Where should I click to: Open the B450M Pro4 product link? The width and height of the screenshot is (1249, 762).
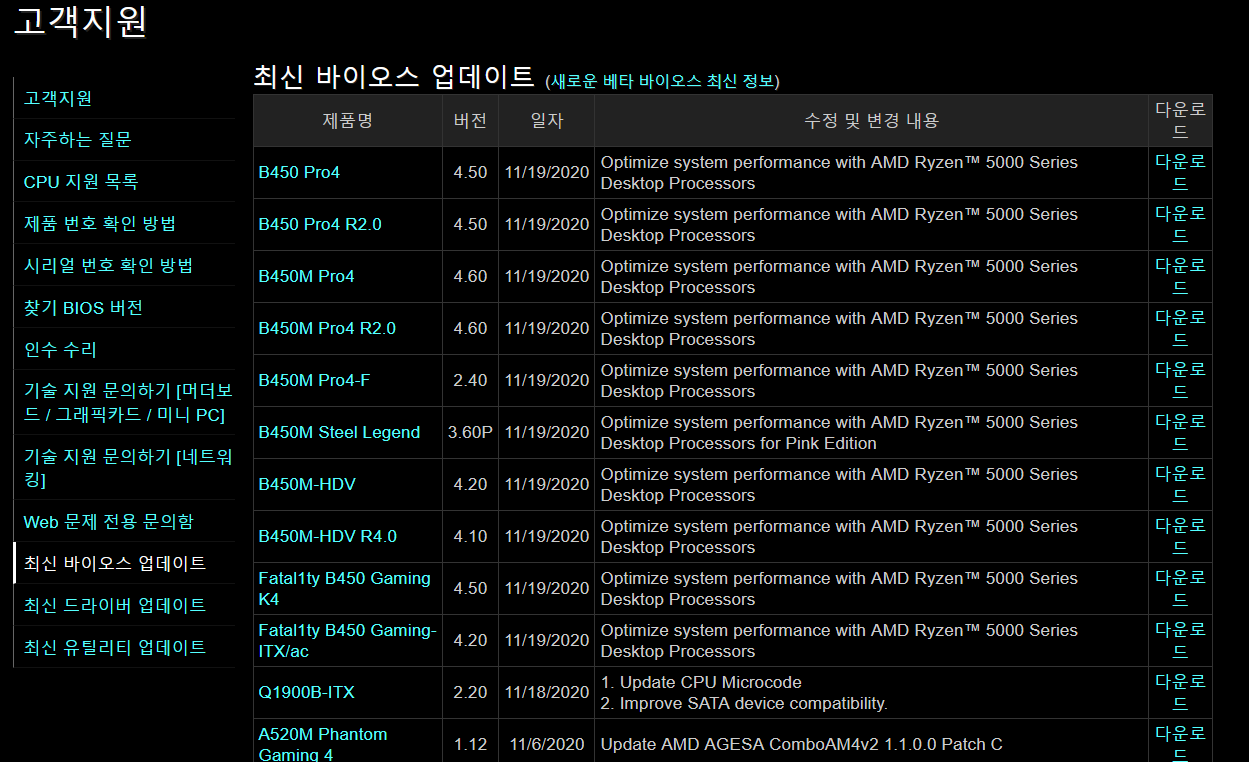pyautogui.click(x=306, y=276)
